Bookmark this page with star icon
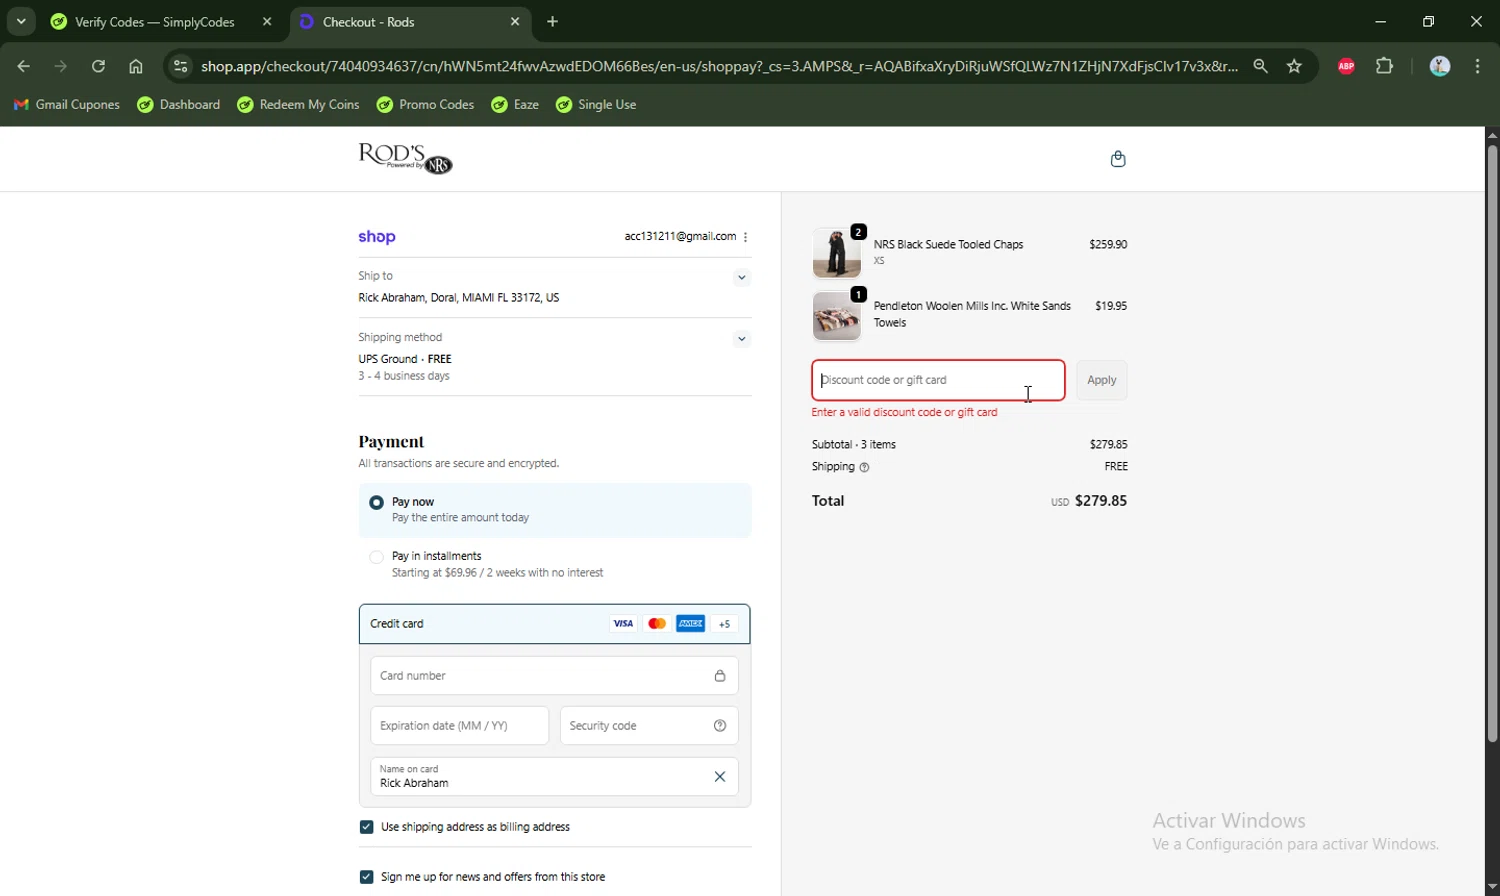1500x896 pixels. click(x=1295, y=67)
